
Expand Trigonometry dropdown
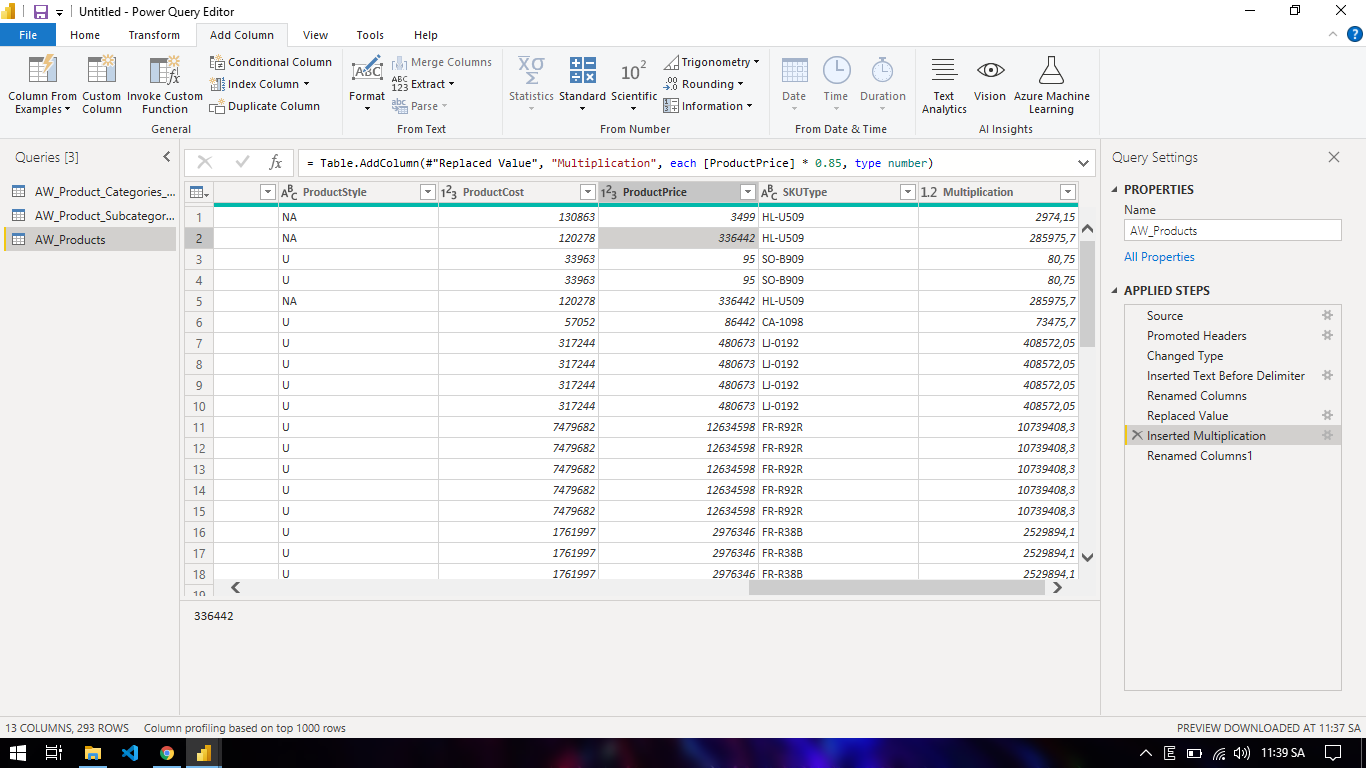click(x=711, y=62)
